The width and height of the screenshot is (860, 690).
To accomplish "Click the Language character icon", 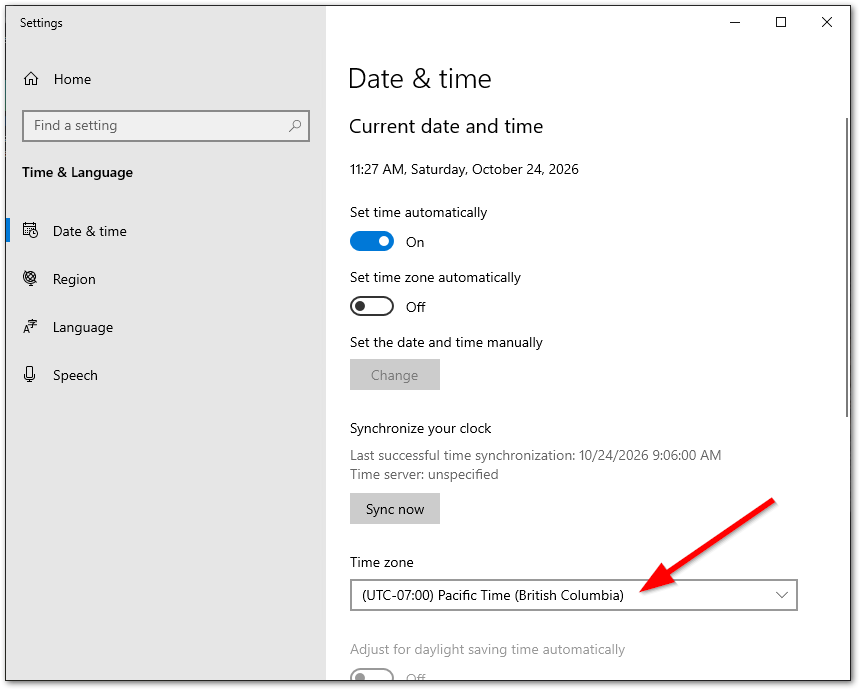I will coord(30,327).
